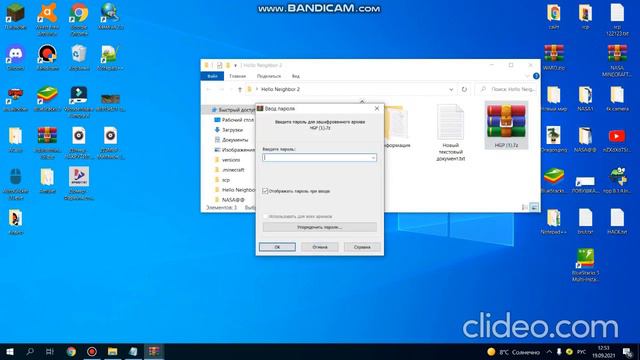This screenshot has width=640, height=360.
Task: Expand the address bar history dropdown
Action: (451, 89)
